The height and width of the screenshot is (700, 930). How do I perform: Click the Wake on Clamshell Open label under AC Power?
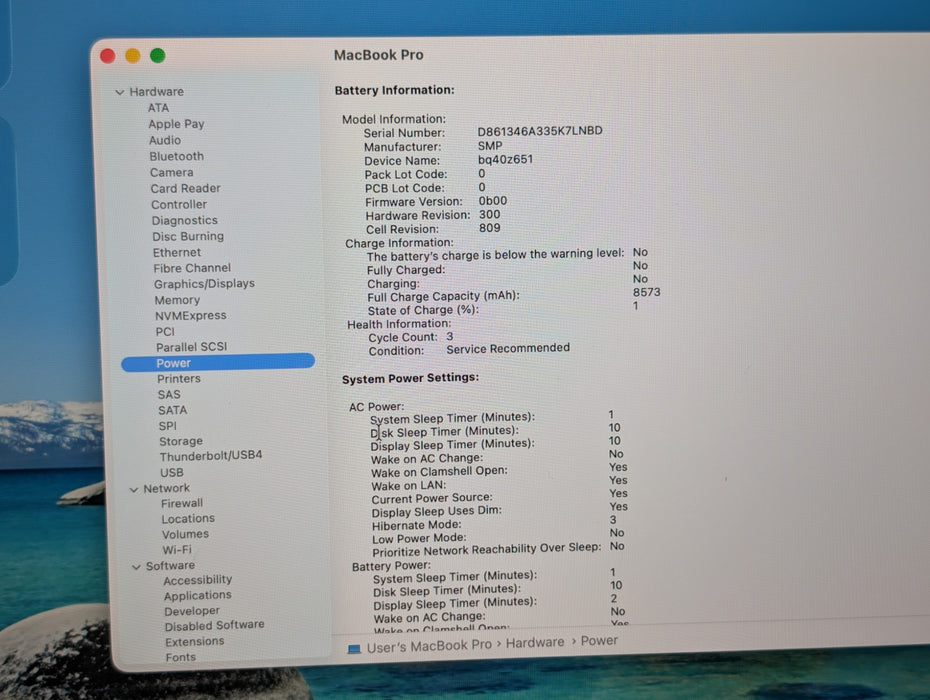tap(439, 472)
